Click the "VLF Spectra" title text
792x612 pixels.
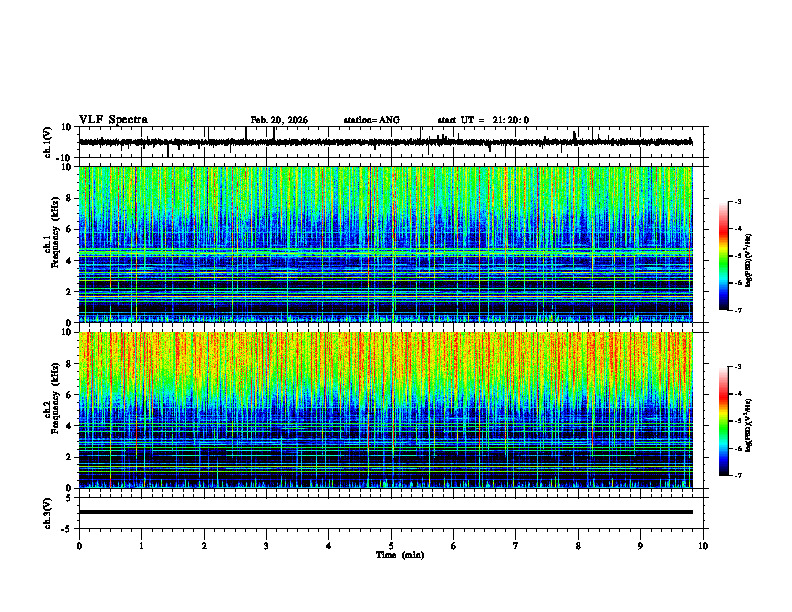[x=113, y=120]
